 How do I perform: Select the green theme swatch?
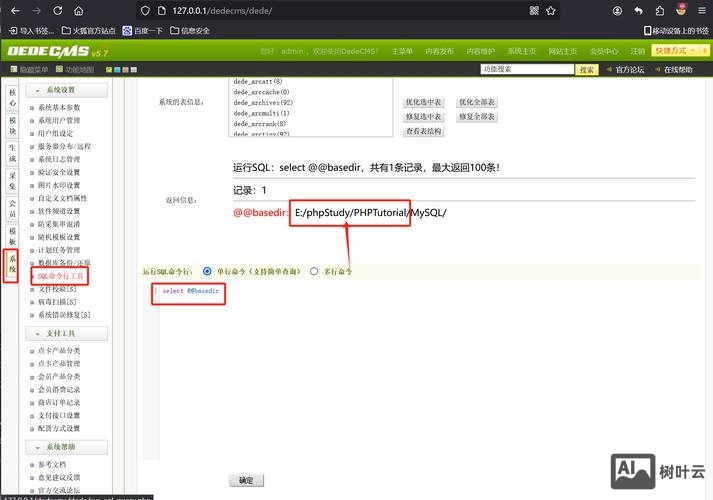pos(109,70)
